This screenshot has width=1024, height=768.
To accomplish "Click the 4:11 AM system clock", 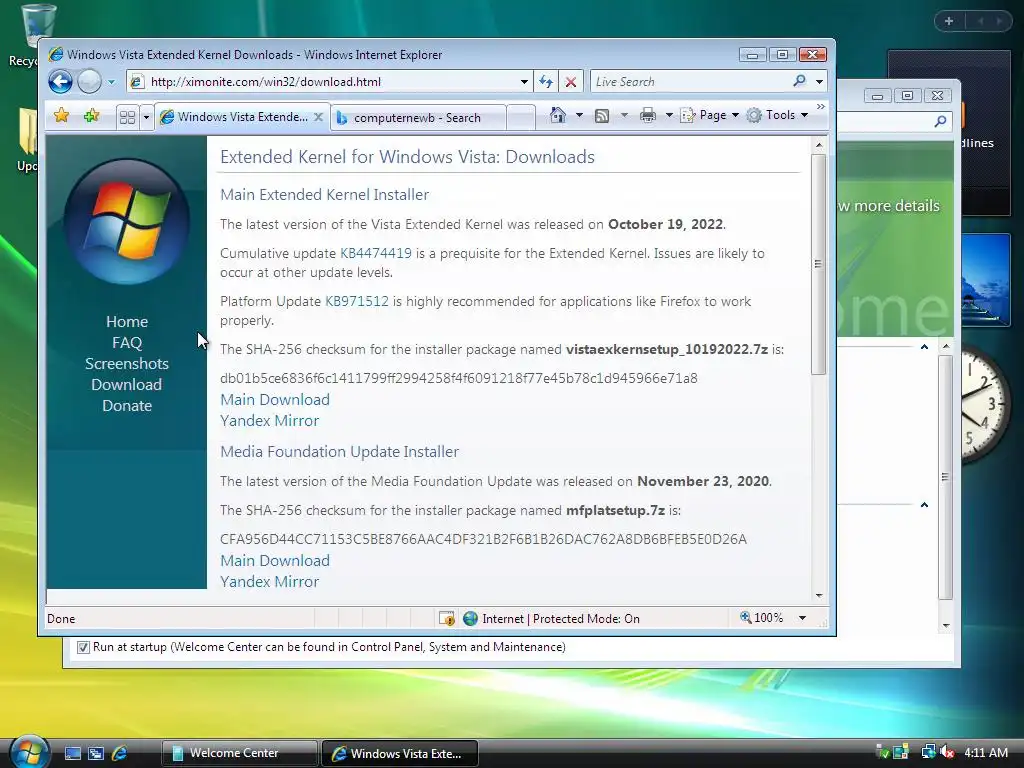I will pyautogui.click(x=986, y=752).
